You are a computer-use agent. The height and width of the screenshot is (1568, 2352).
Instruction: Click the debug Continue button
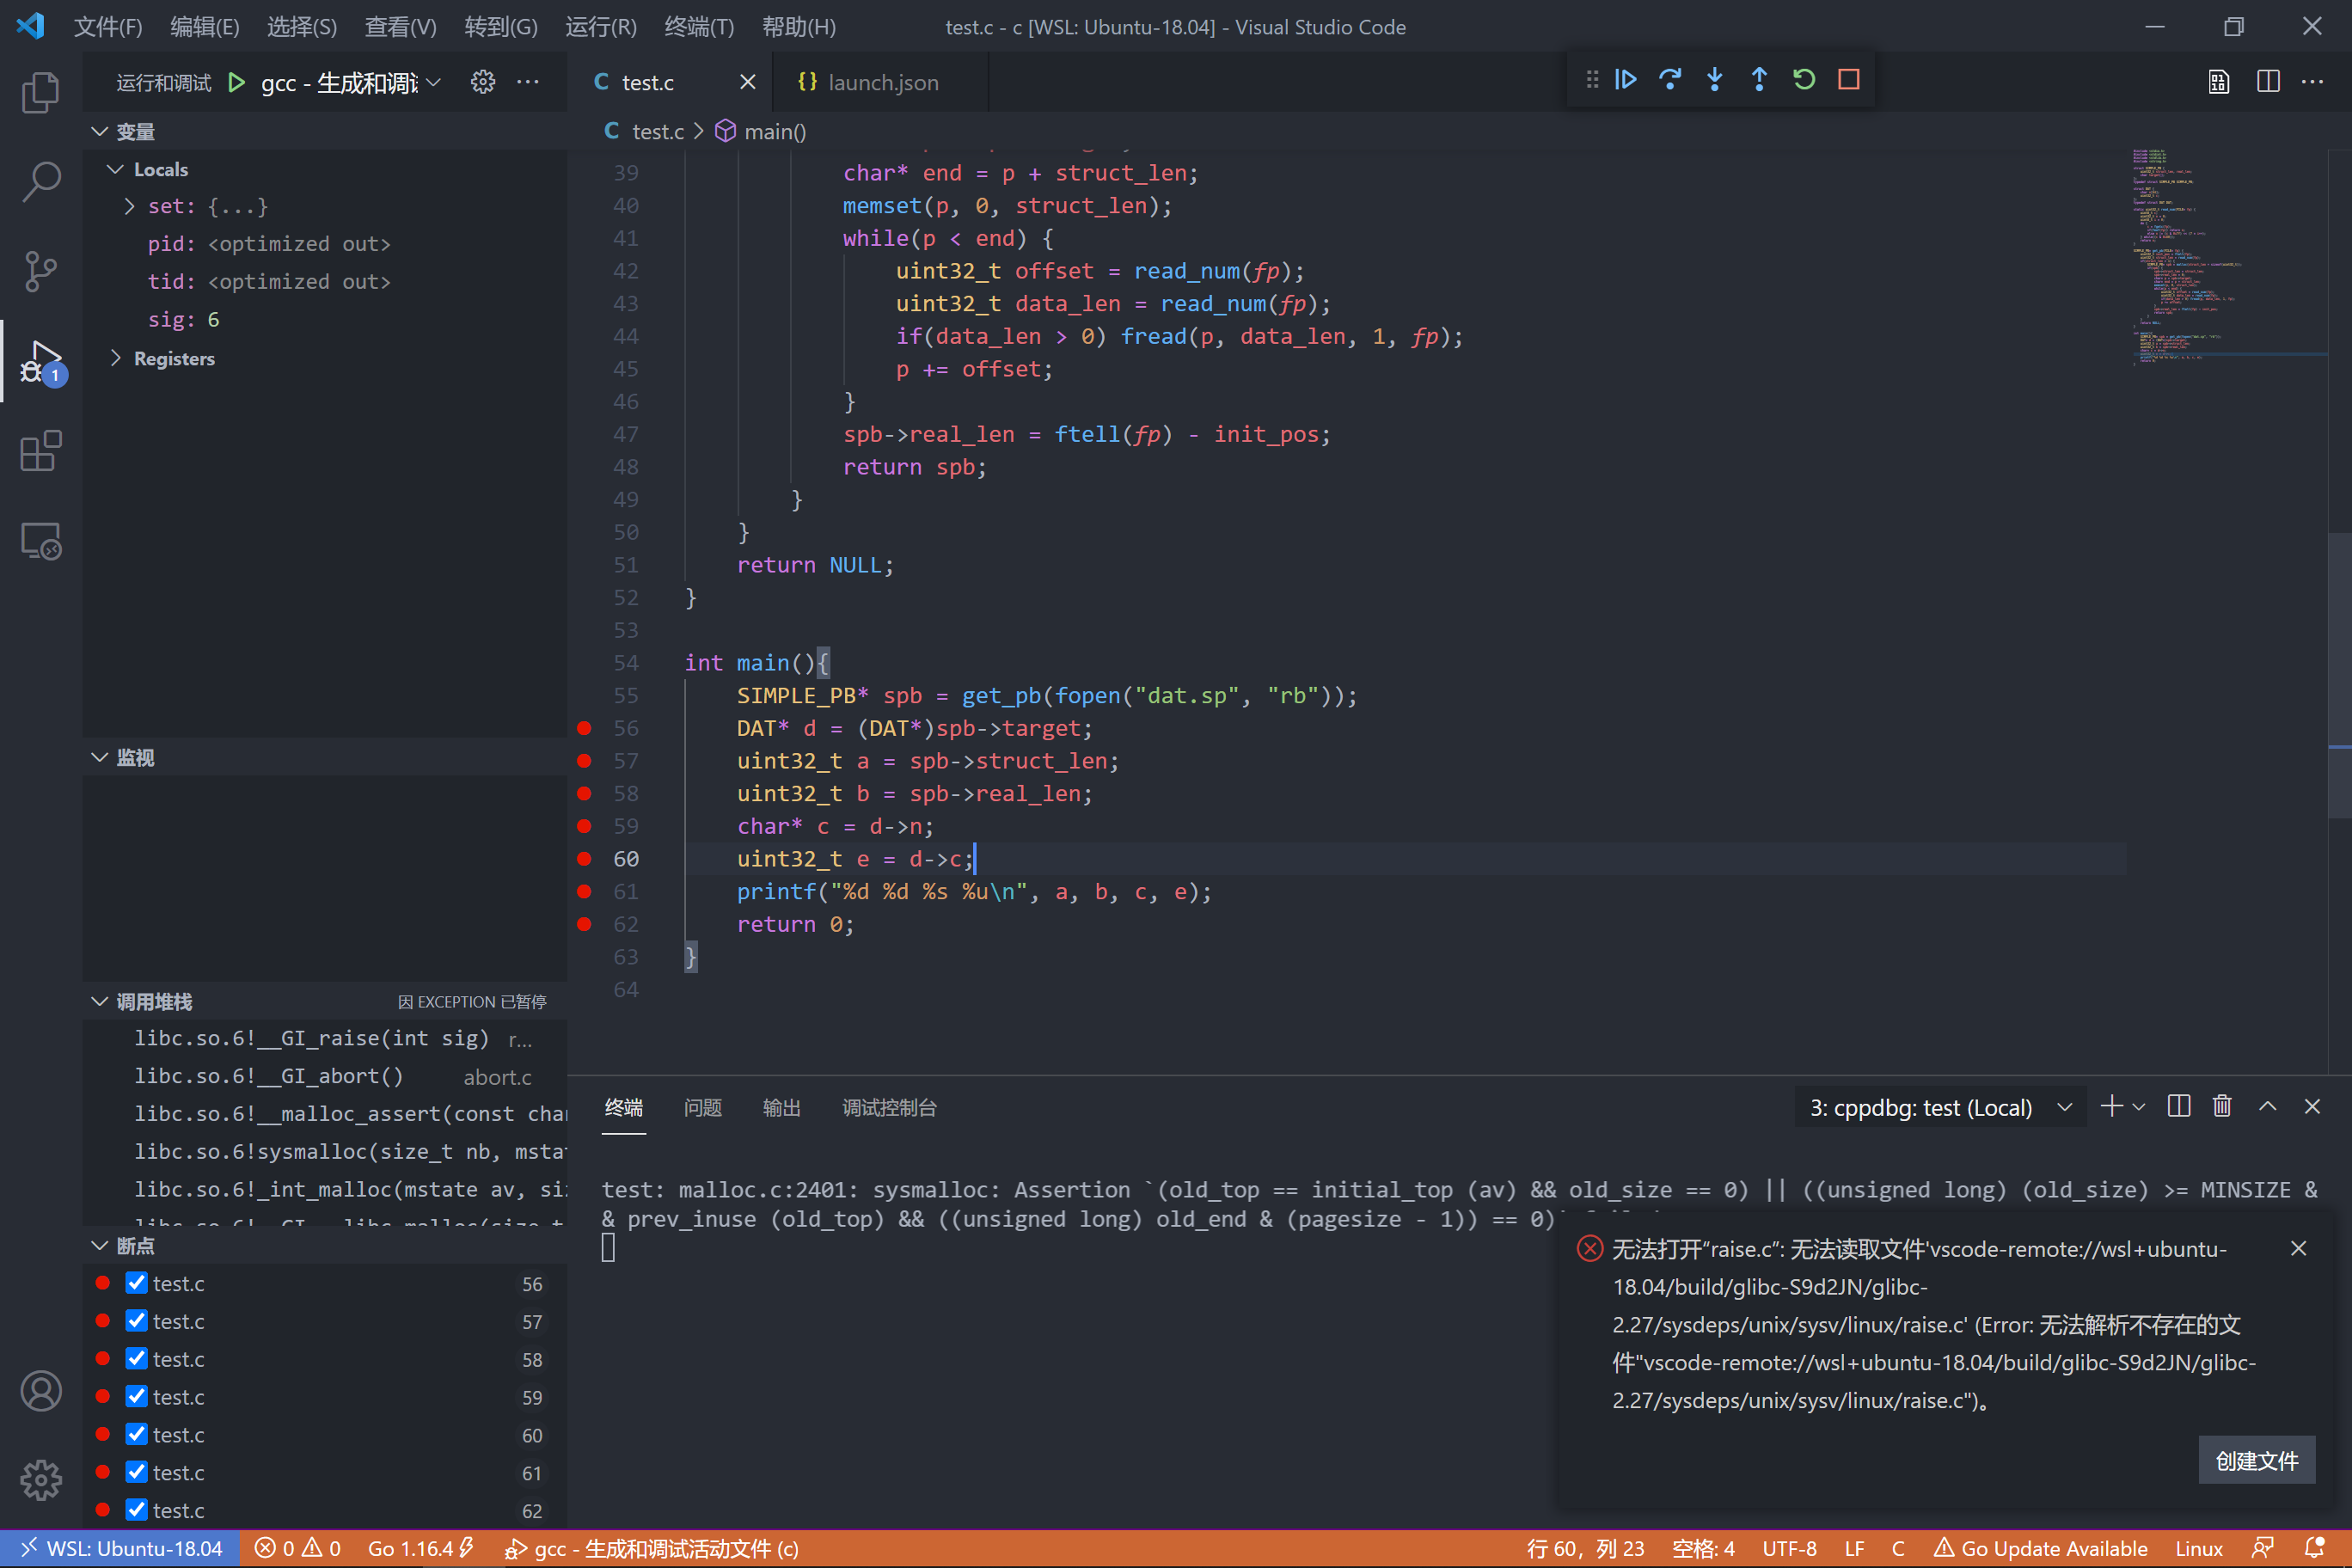pos(1625,79)
